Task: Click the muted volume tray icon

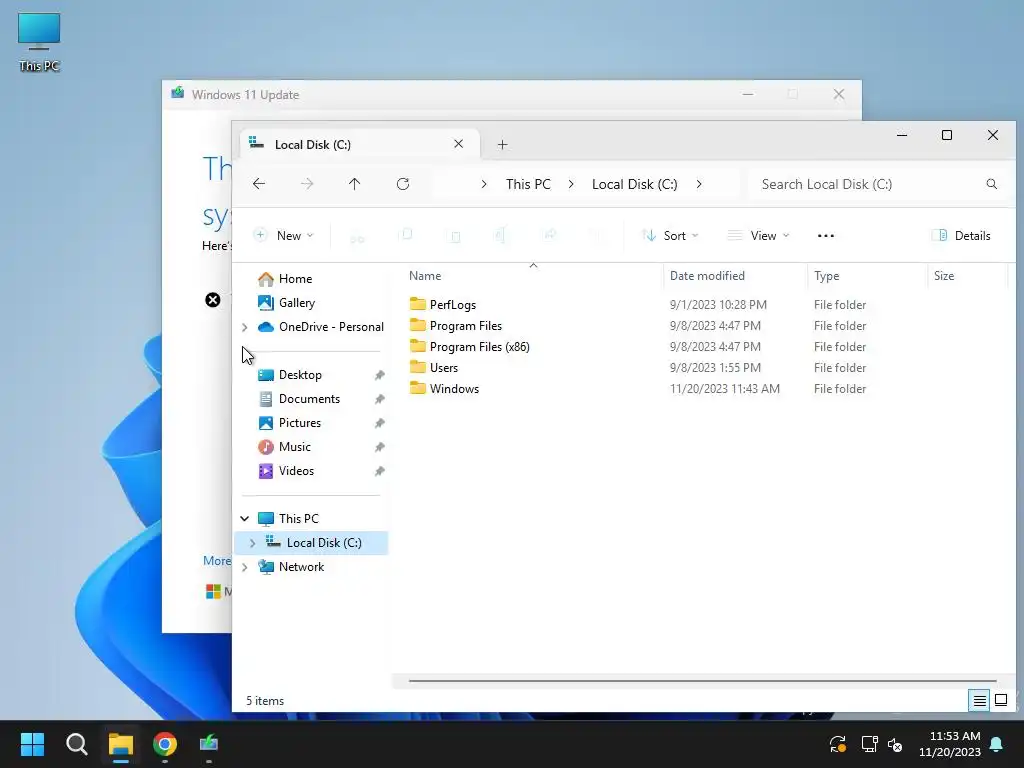Action: 895,744
